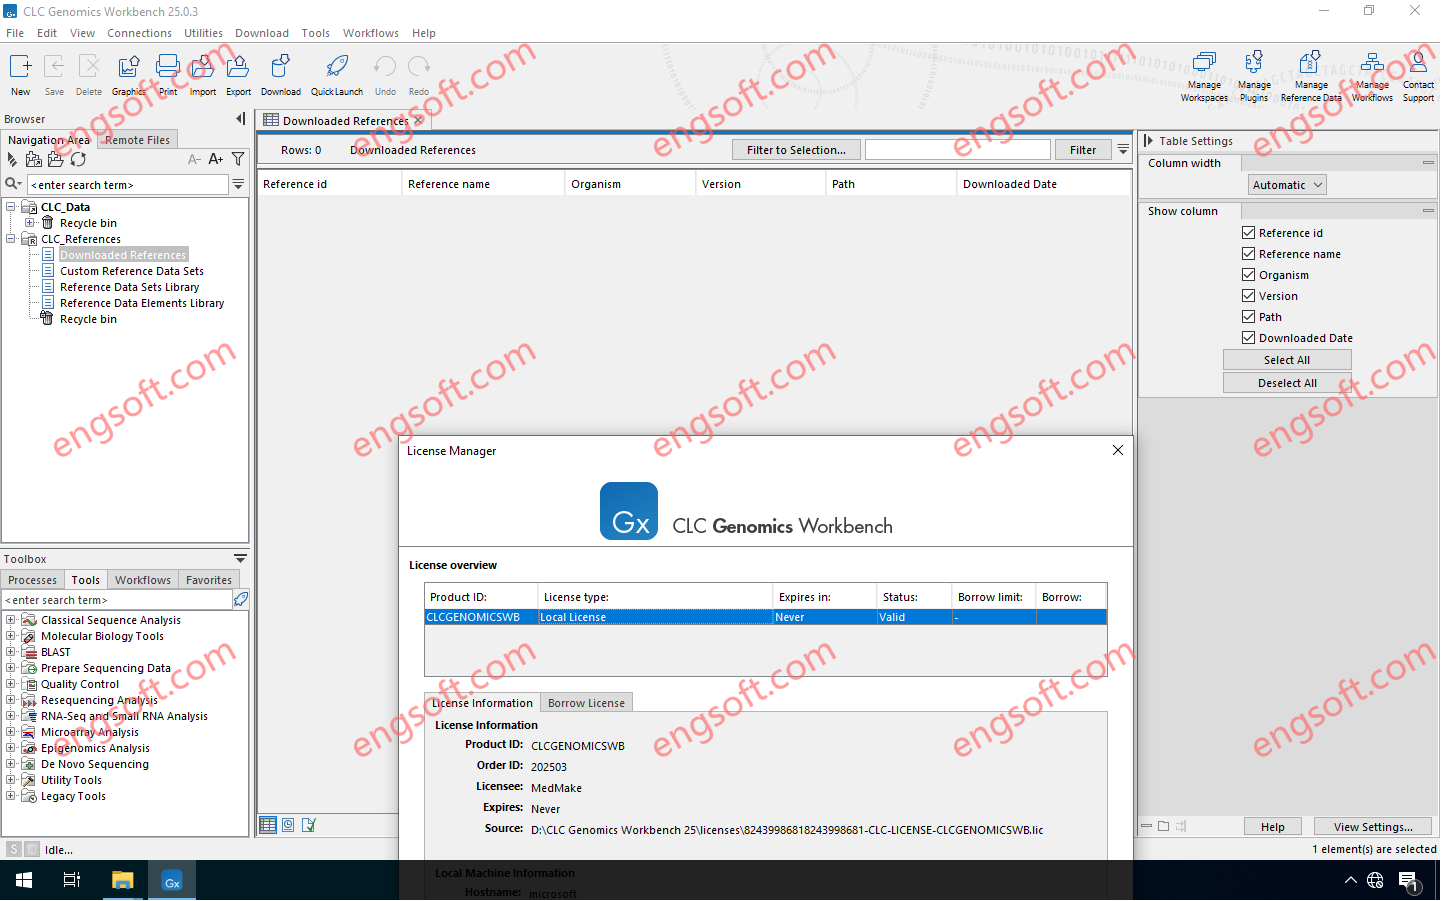Viewport: 1441px width, 901px height.
Task: Open Windows Start menu
Action: tap(24, 881)
